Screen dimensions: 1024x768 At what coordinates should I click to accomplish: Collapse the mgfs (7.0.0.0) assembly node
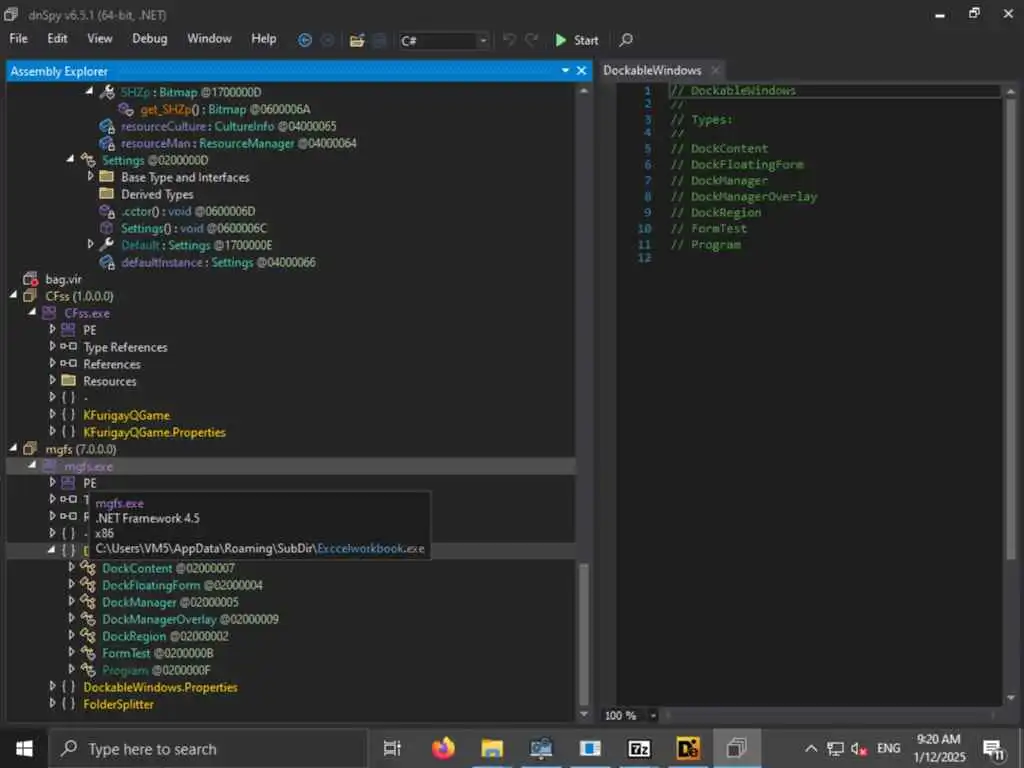(x=13, y=448)
